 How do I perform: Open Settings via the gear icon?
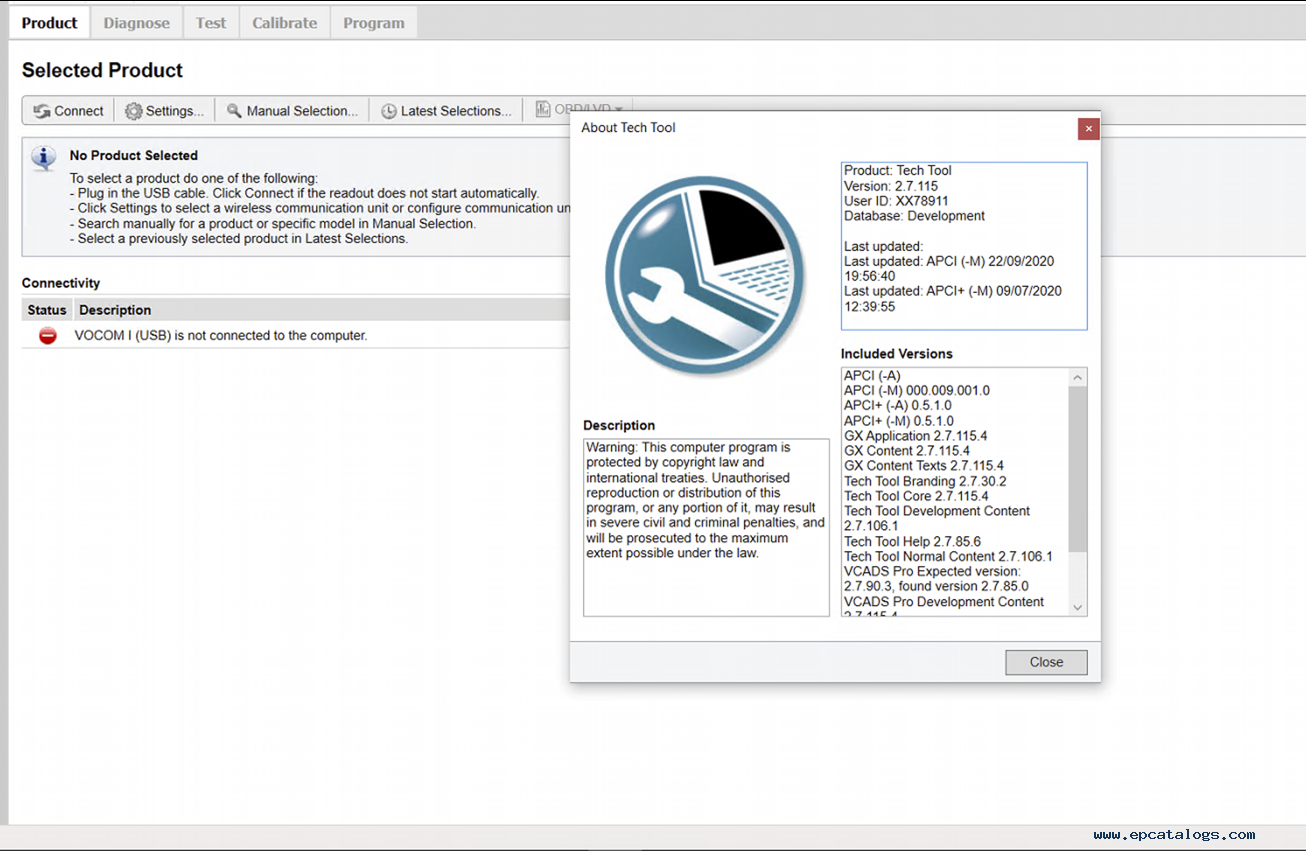point(133,111)
